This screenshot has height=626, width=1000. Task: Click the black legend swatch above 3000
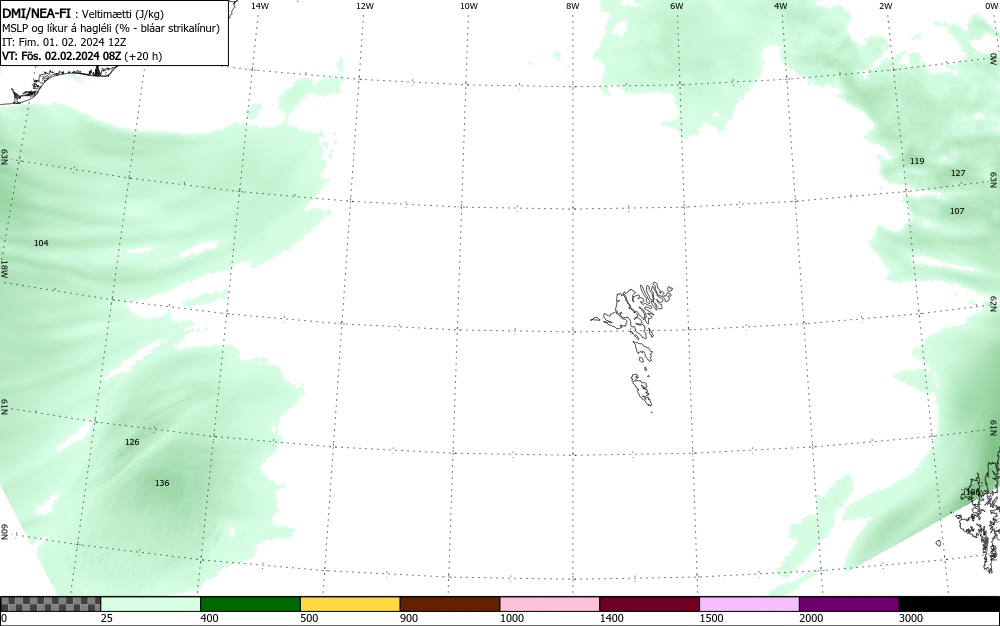point(949,604)
